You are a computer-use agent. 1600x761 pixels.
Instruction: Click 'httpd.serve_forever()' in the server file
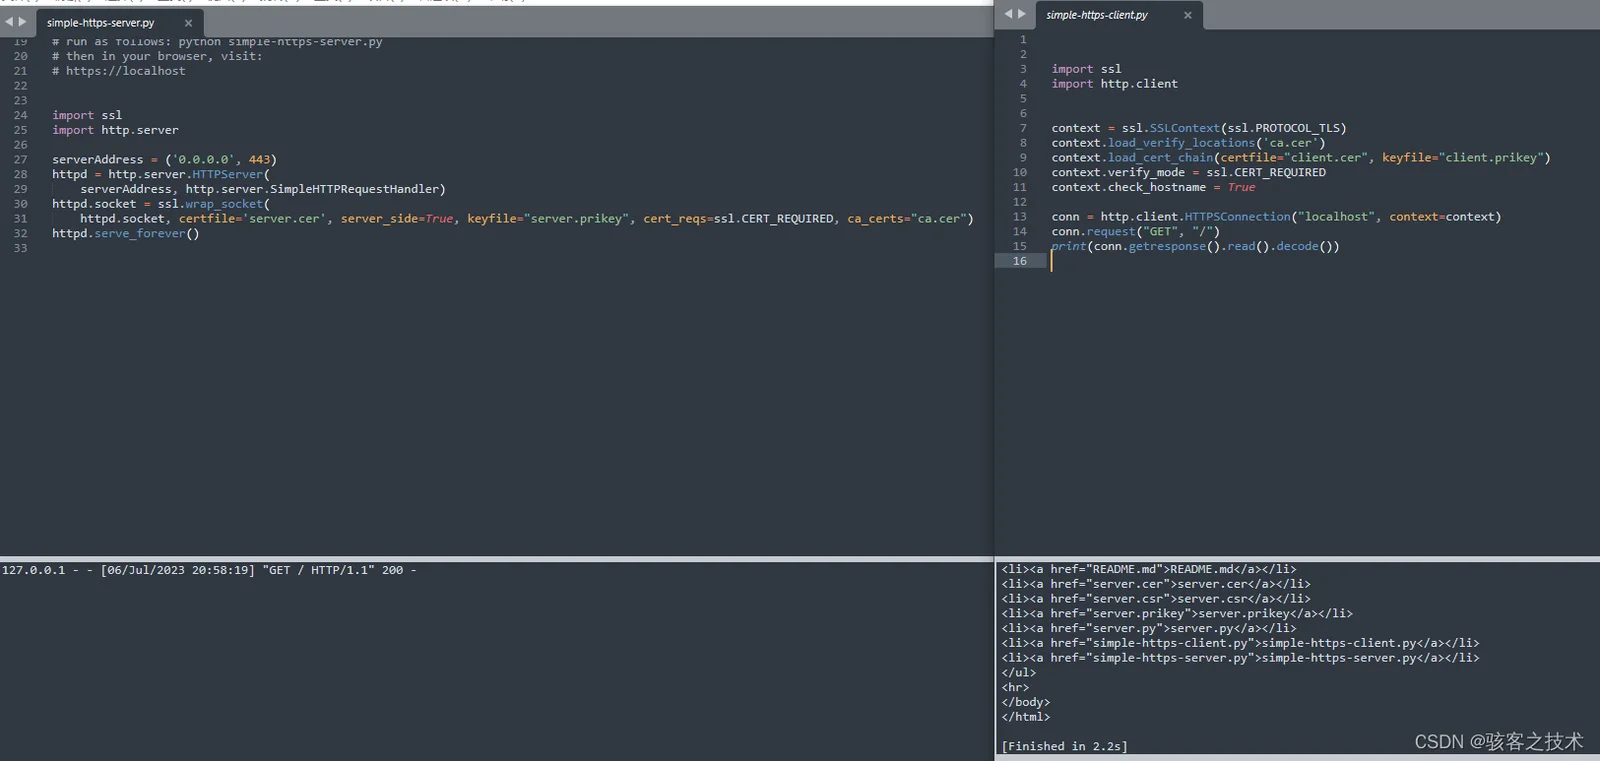126,233
